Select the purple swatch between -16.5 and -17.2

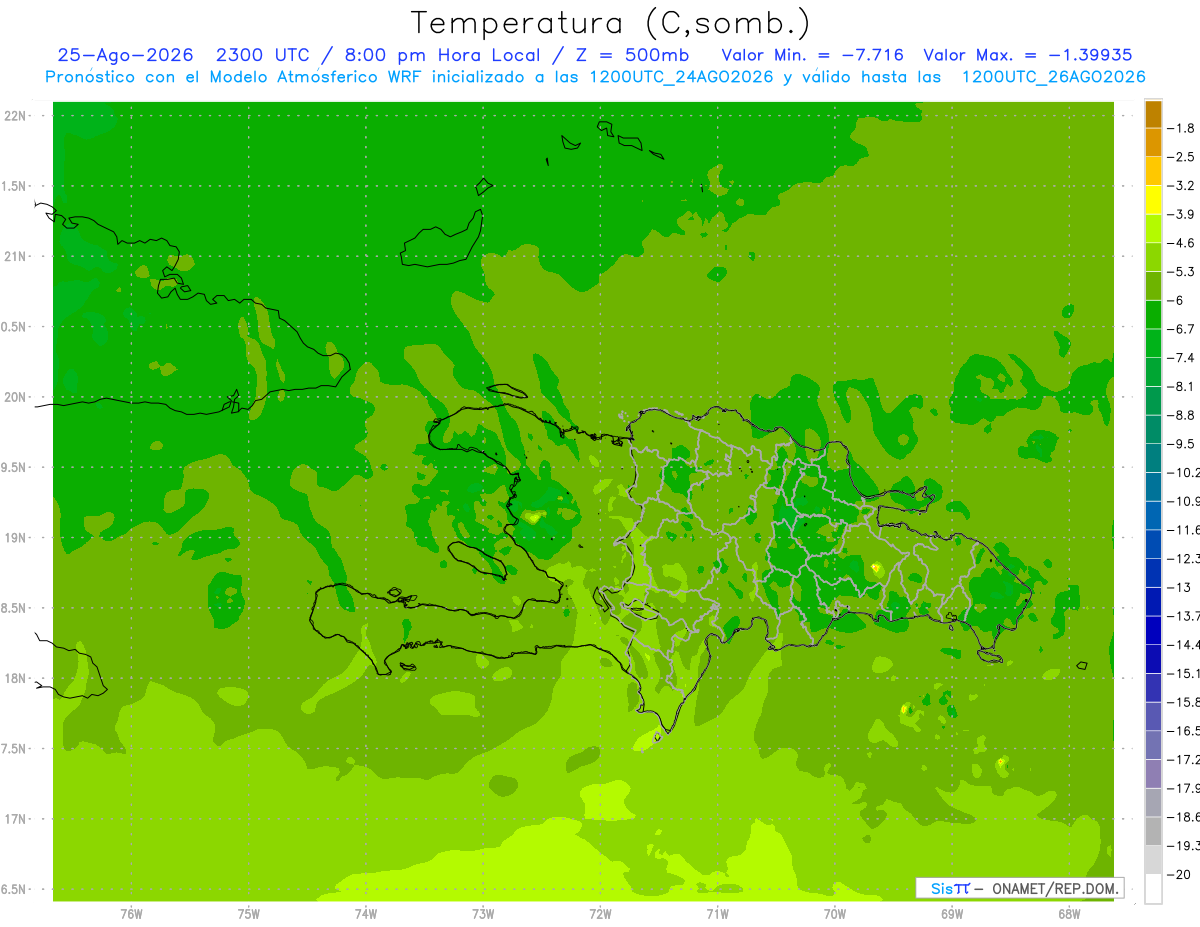[1153, 745]
